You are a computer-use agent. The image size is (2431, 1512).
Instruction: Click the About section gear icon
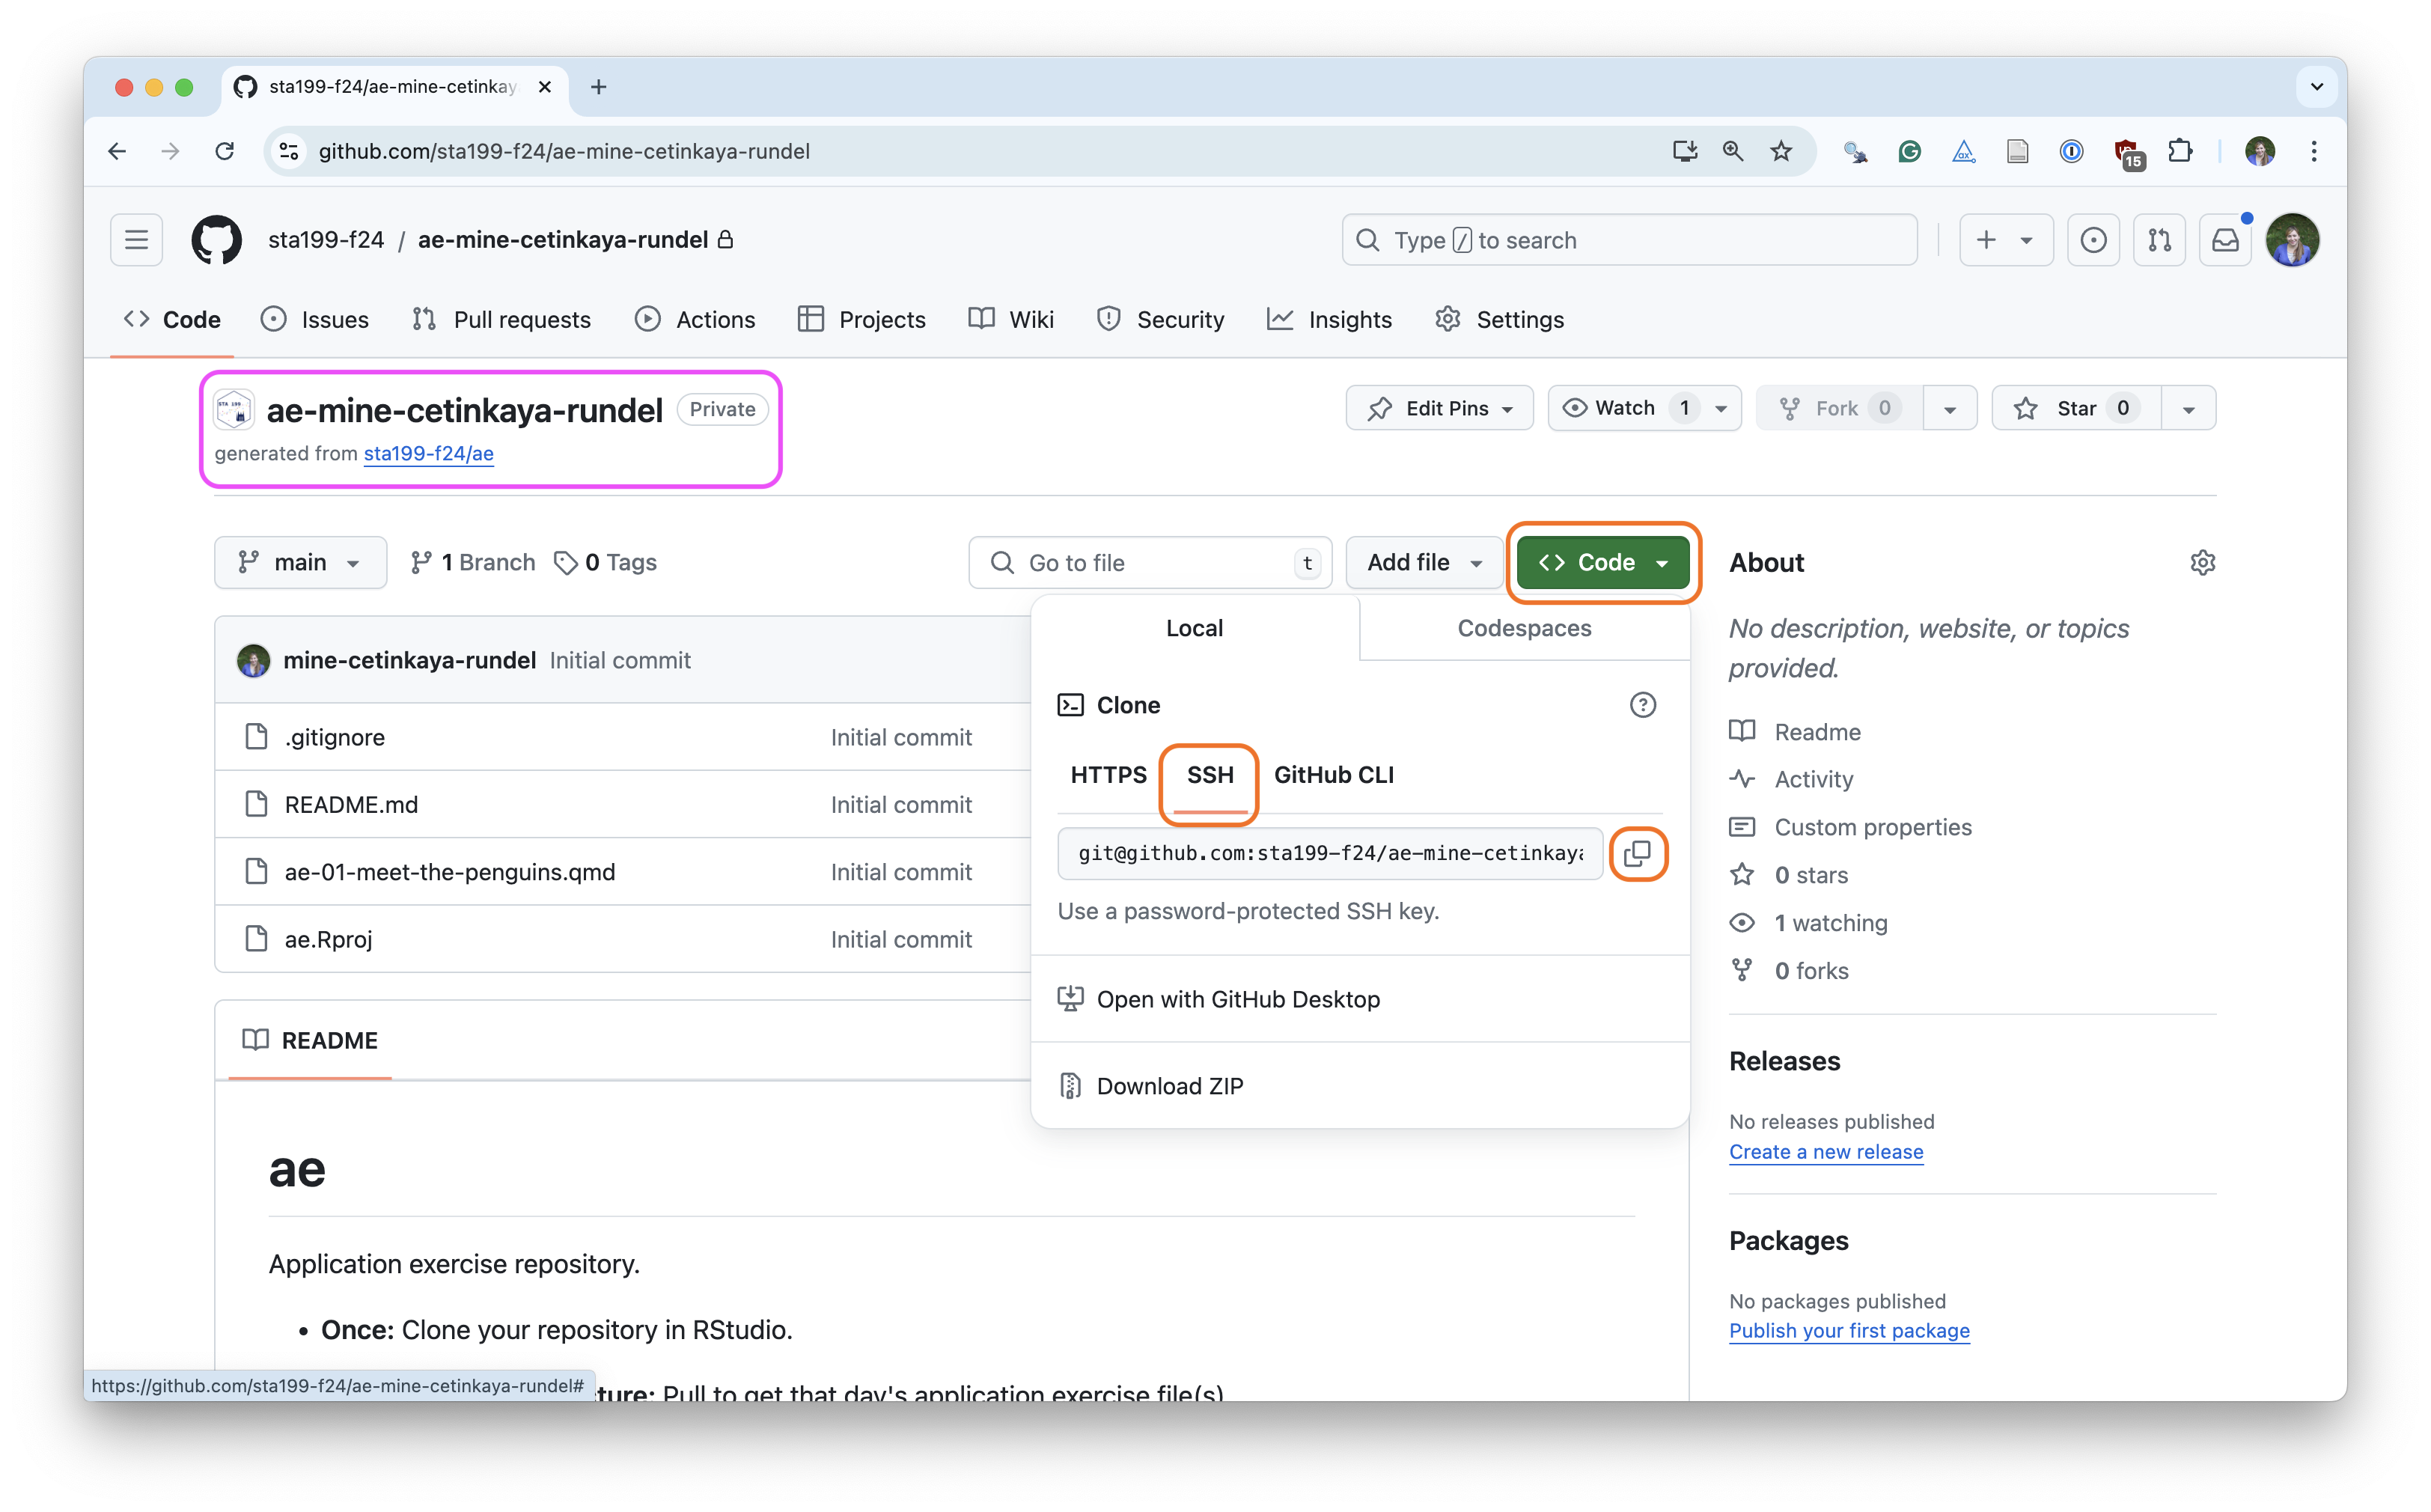(2202, 563)
